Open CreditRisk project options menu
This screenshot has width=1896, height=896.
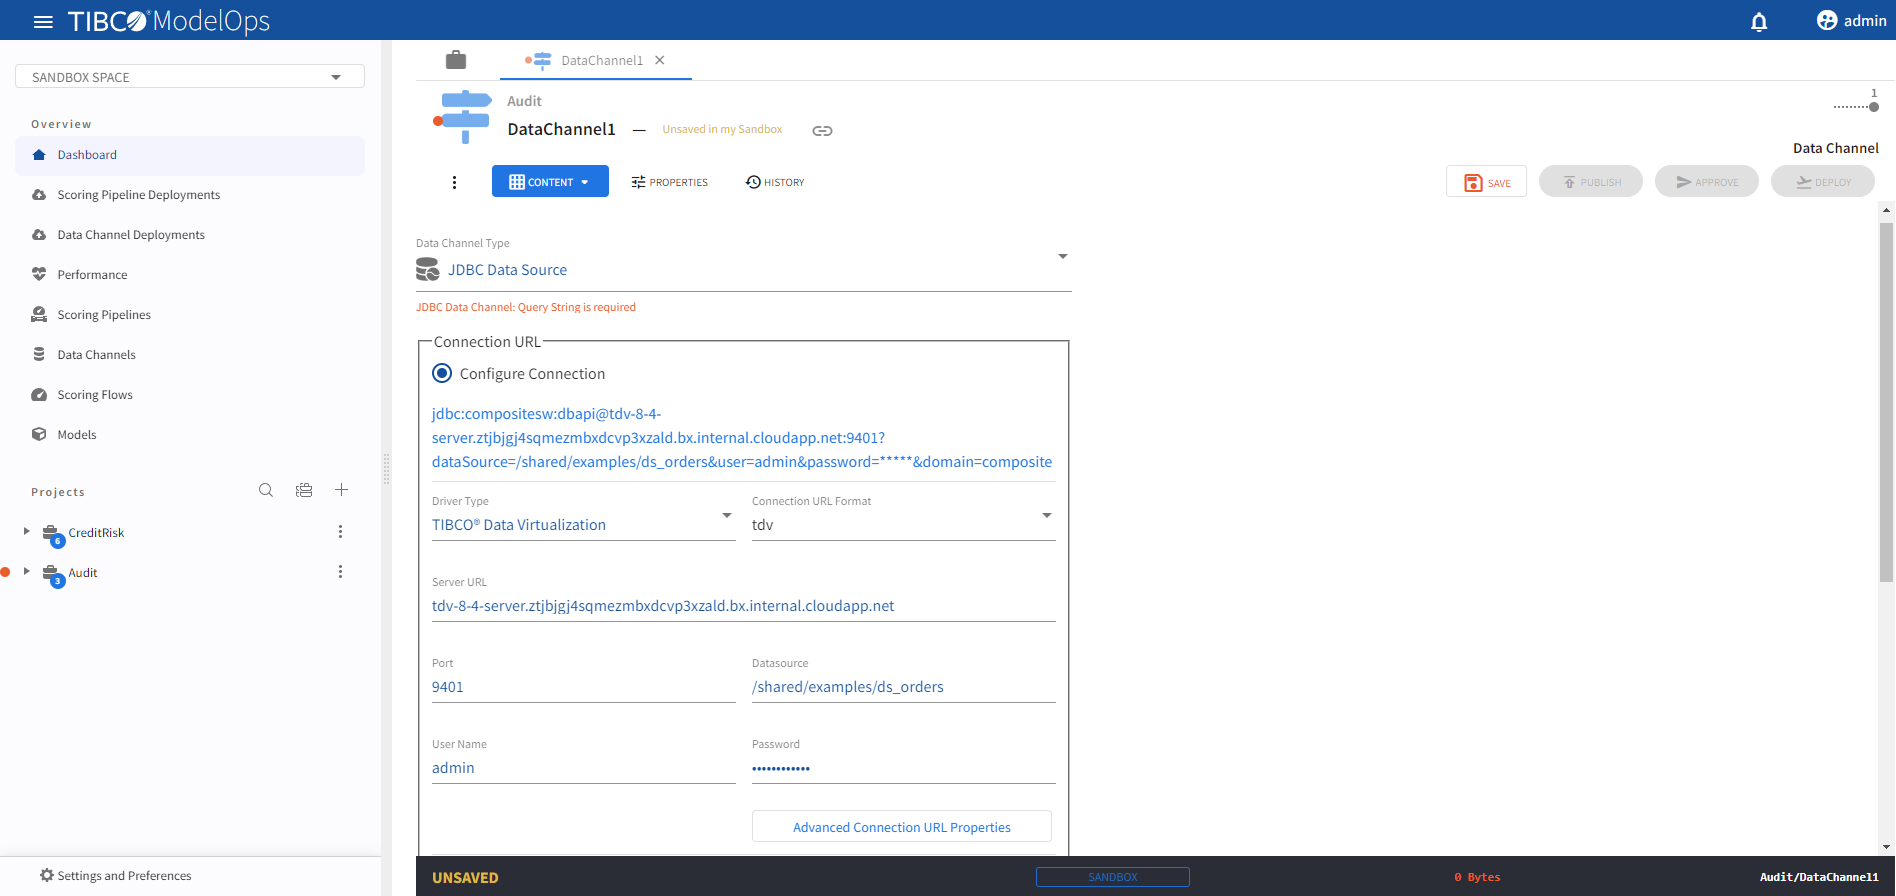point(340,532)
